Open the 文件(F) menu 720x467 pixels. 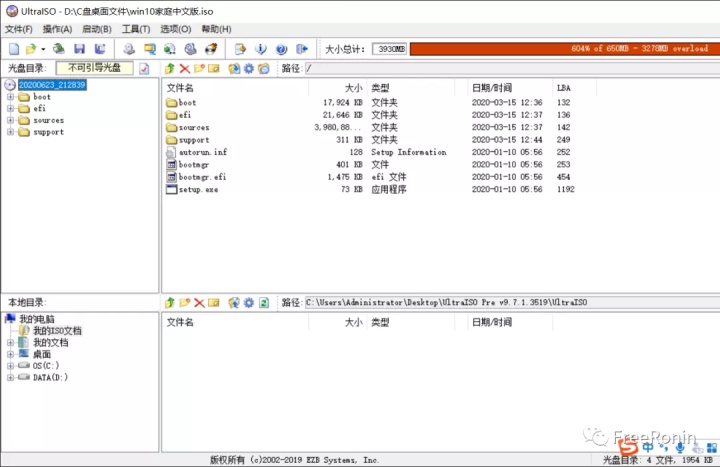pos(19,29)
